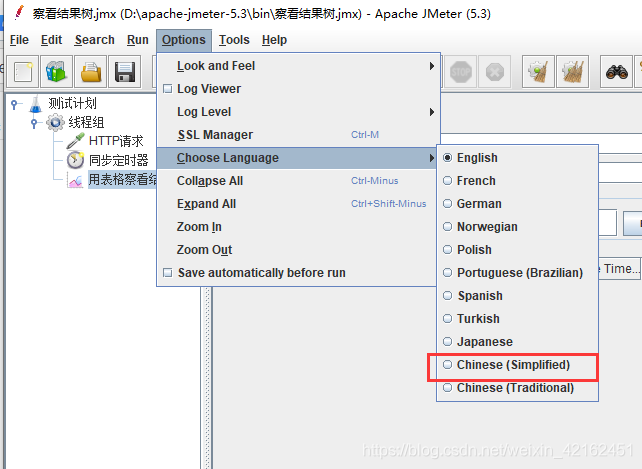Screen dimensions: 642x469
Task: Open the Run menu
Action: [138, 40]
